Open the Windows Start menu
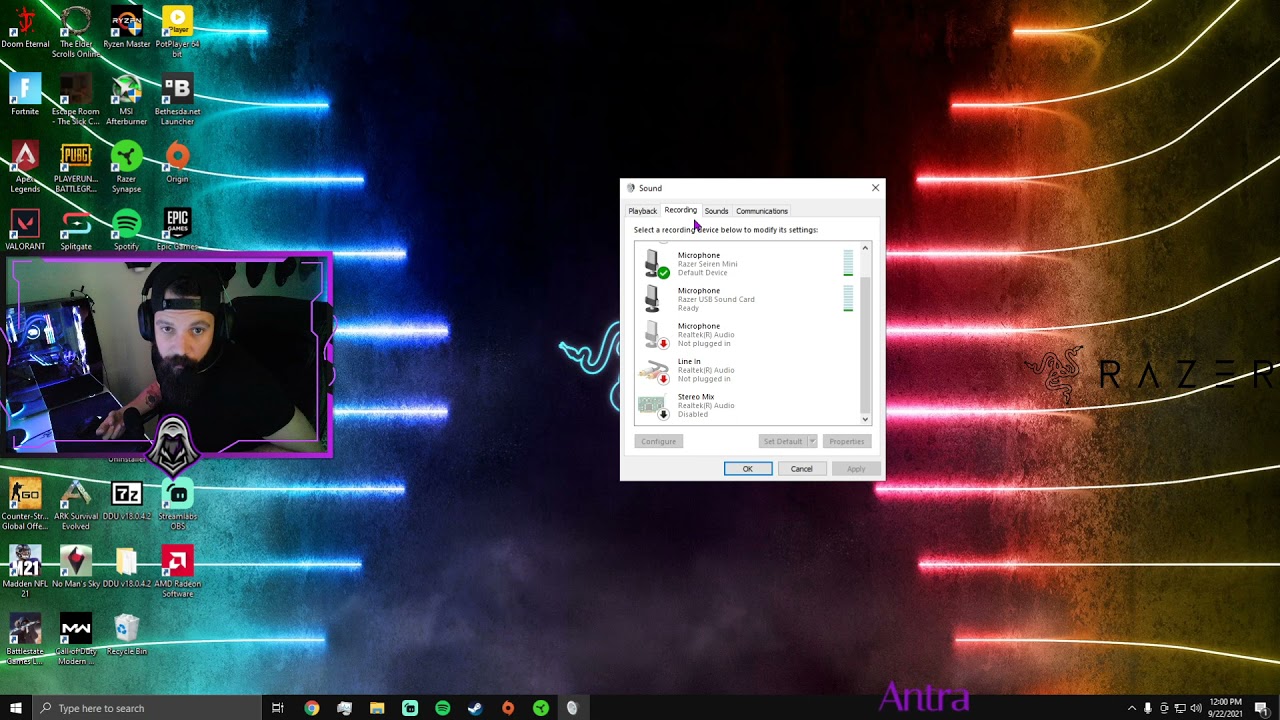This screenshot has height=720, width=1280. click(x=15, y=708)
